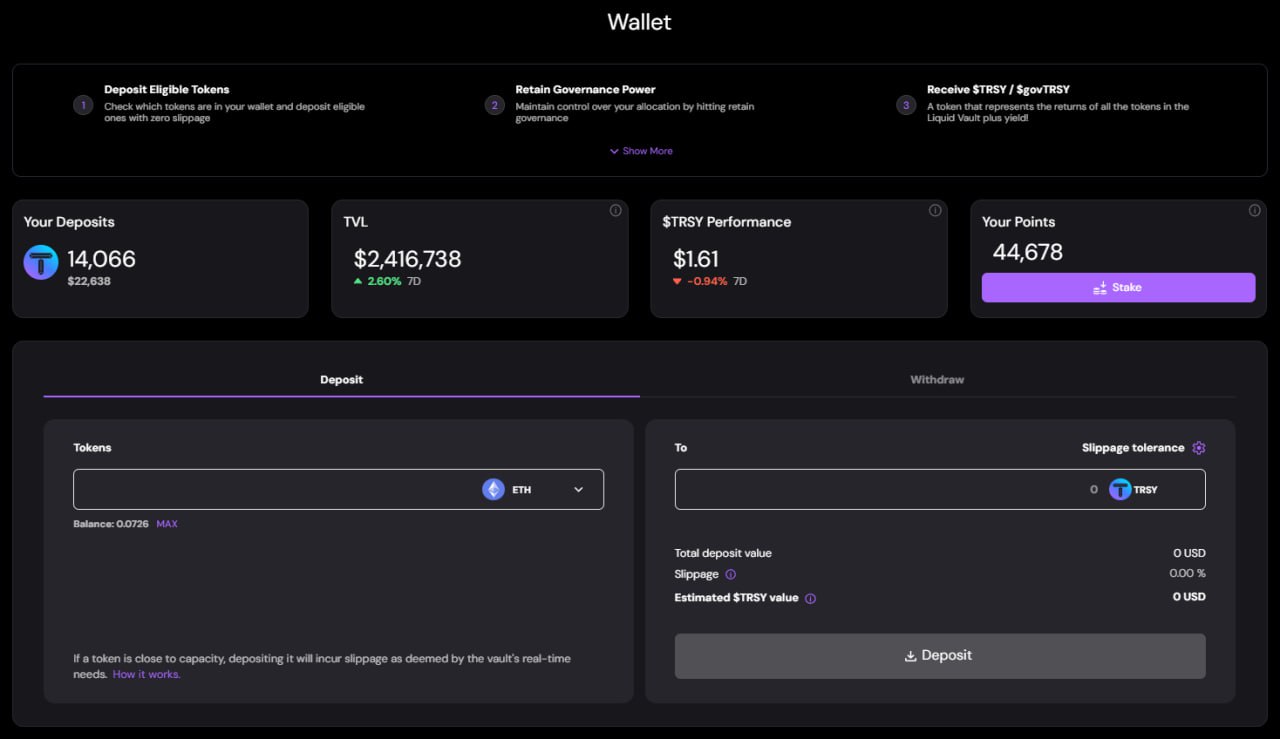Open the ETH token dropdown chevron
Screen dimensions: 1280x739
click(x=578, y=489)
